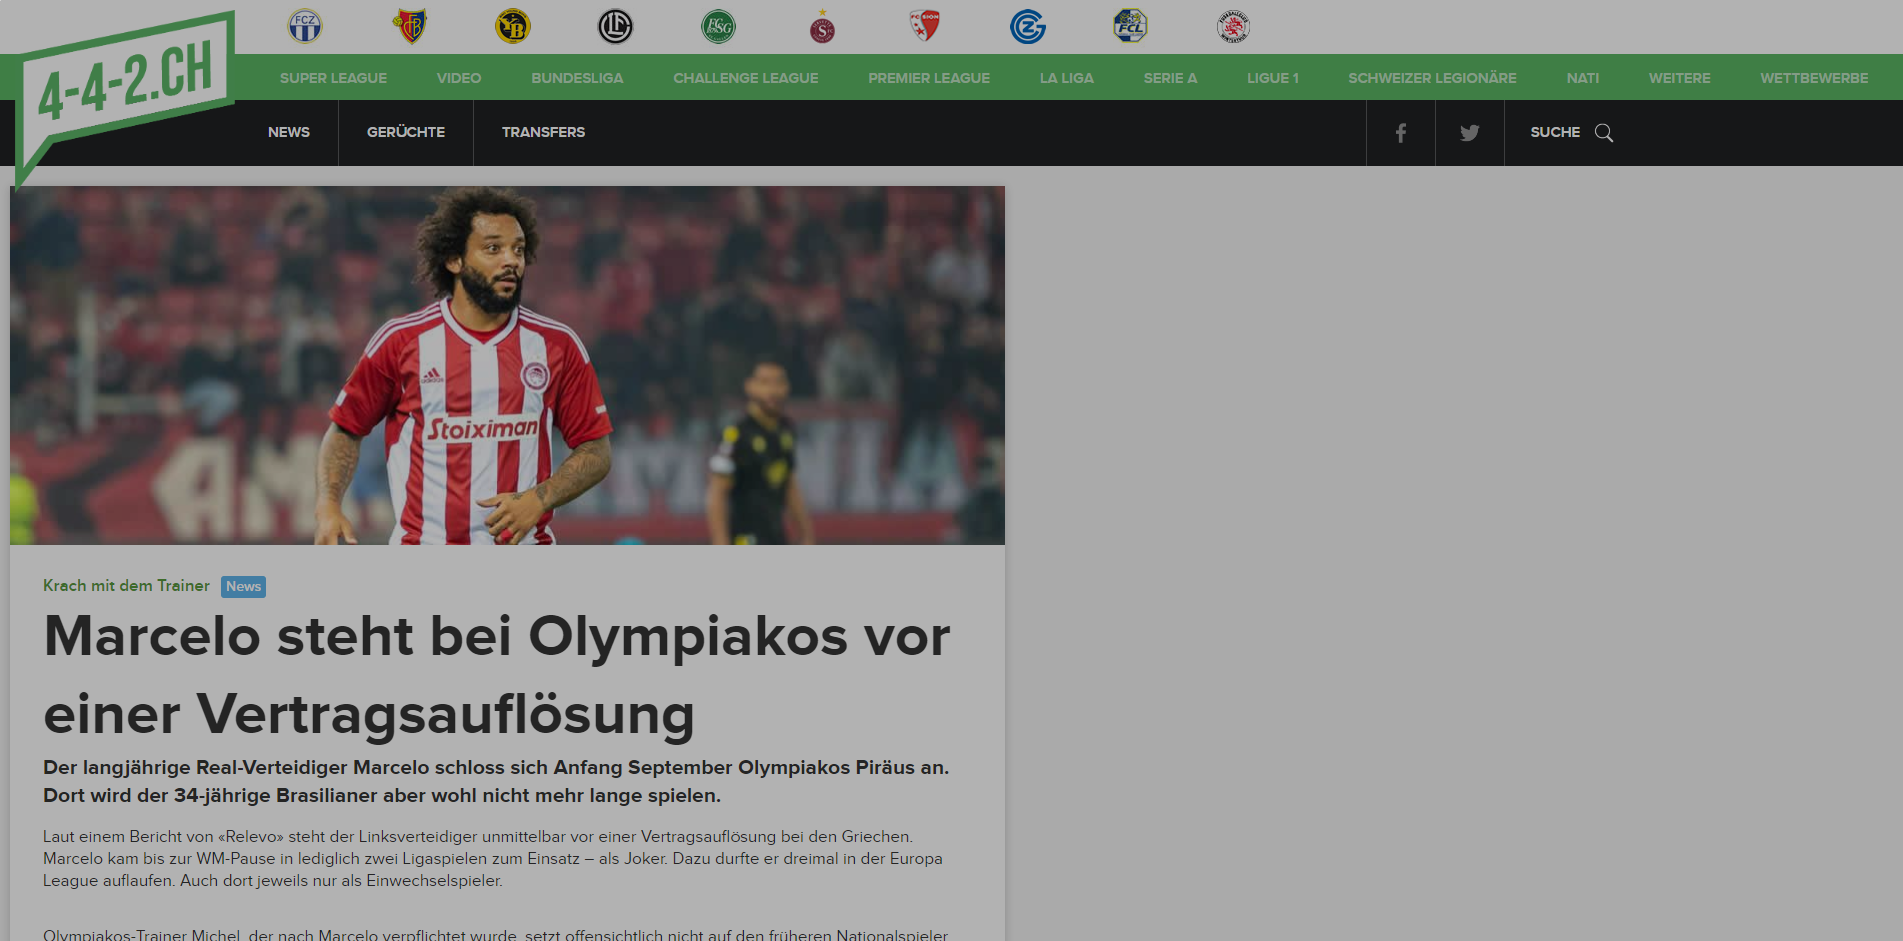Open the Servette FC club logo
The image size is (1903, 941).
(x=822, y=26)
